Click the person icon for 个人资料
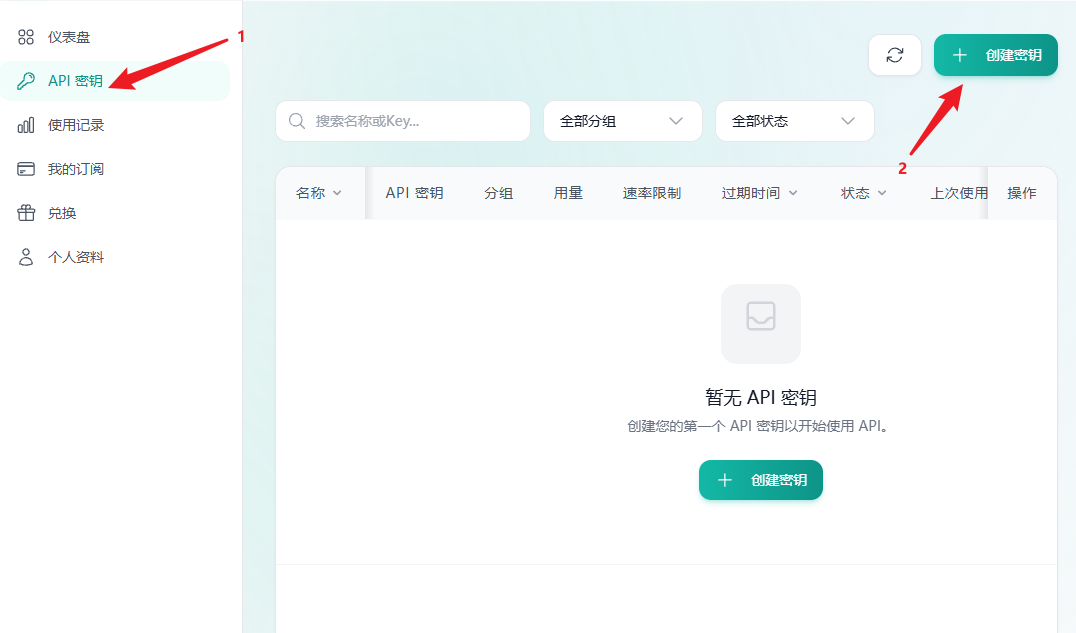This screenshot has width=1076, height=633. [x=25, y=257]
